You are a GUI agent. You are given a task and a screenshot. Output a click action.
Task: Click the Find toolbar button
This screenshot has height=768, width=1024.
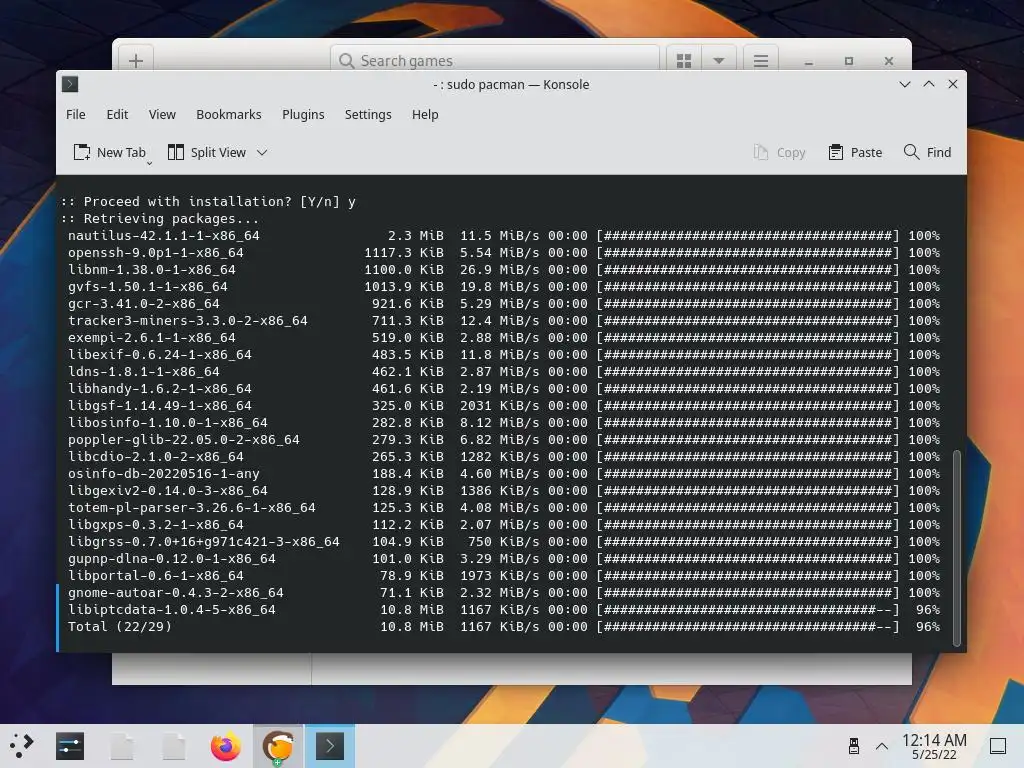pos(927,152)
